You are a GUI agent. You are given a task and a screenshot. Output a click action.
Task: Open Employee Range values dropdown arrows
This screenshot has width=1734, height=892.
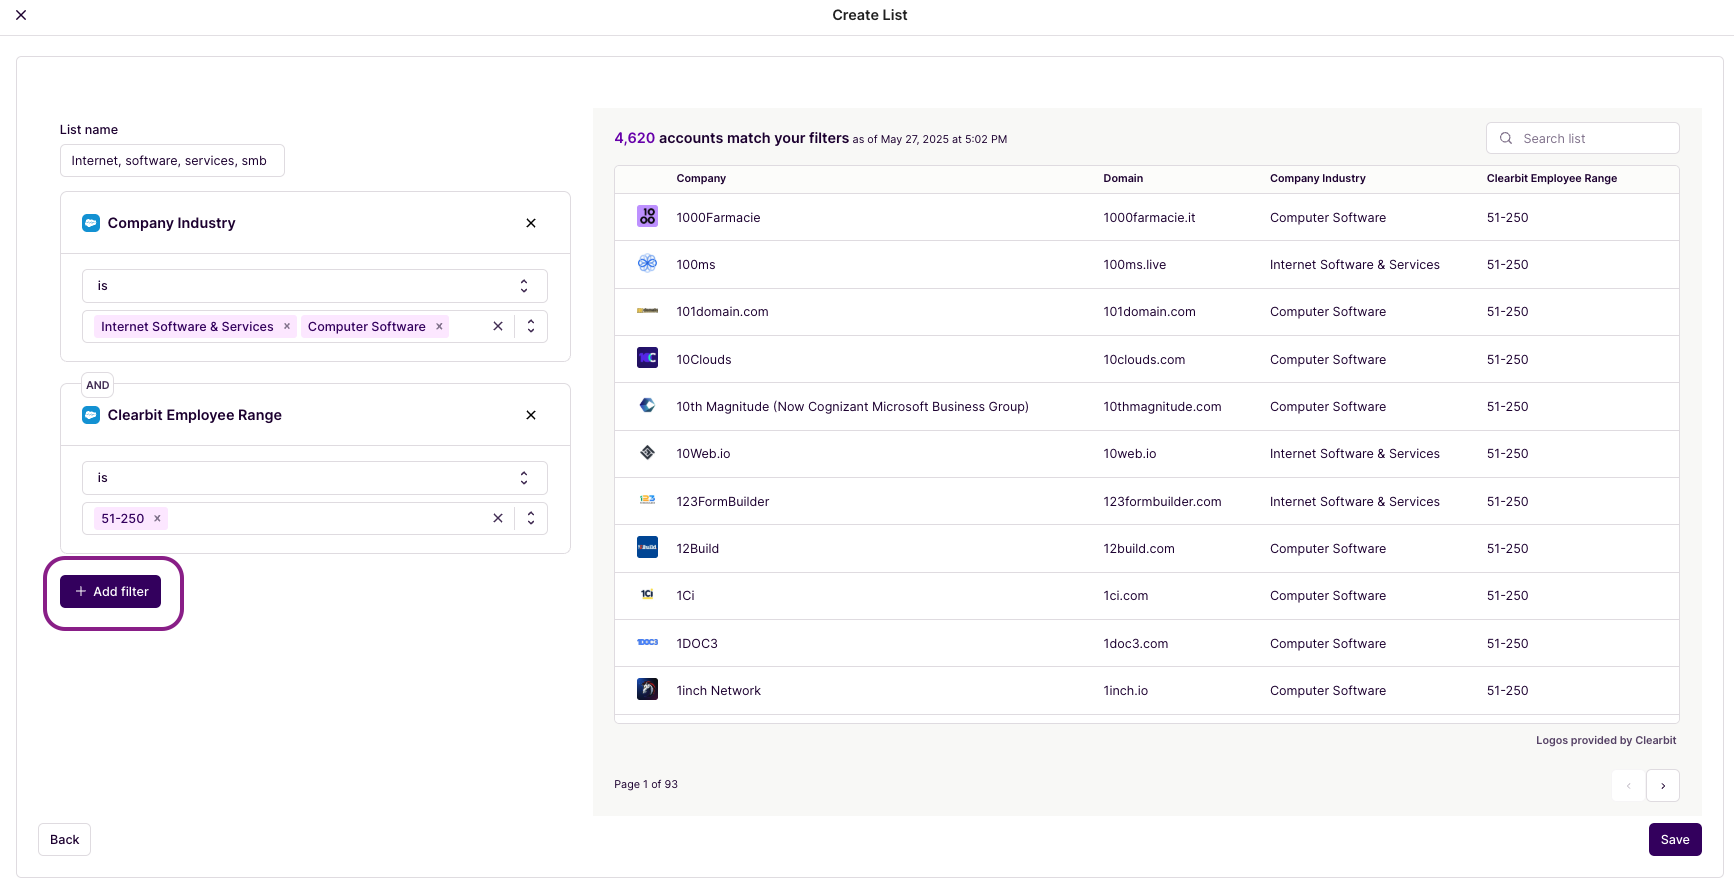531,518
